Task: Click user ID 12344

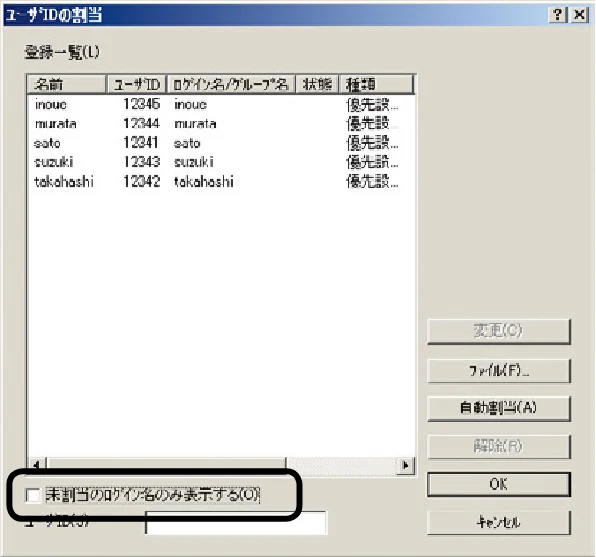Action: (141, 124)
